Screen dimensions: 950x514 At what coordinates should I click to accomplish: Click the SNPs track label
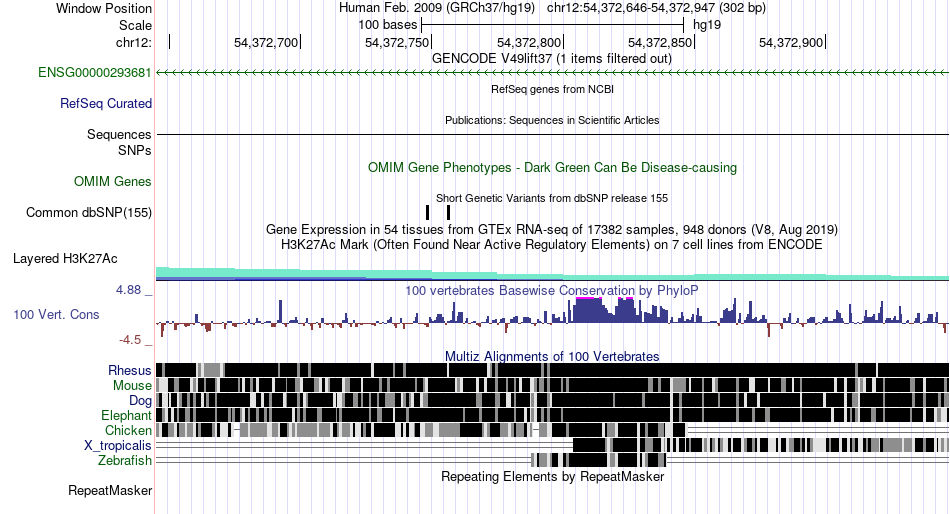coord(135,150)
